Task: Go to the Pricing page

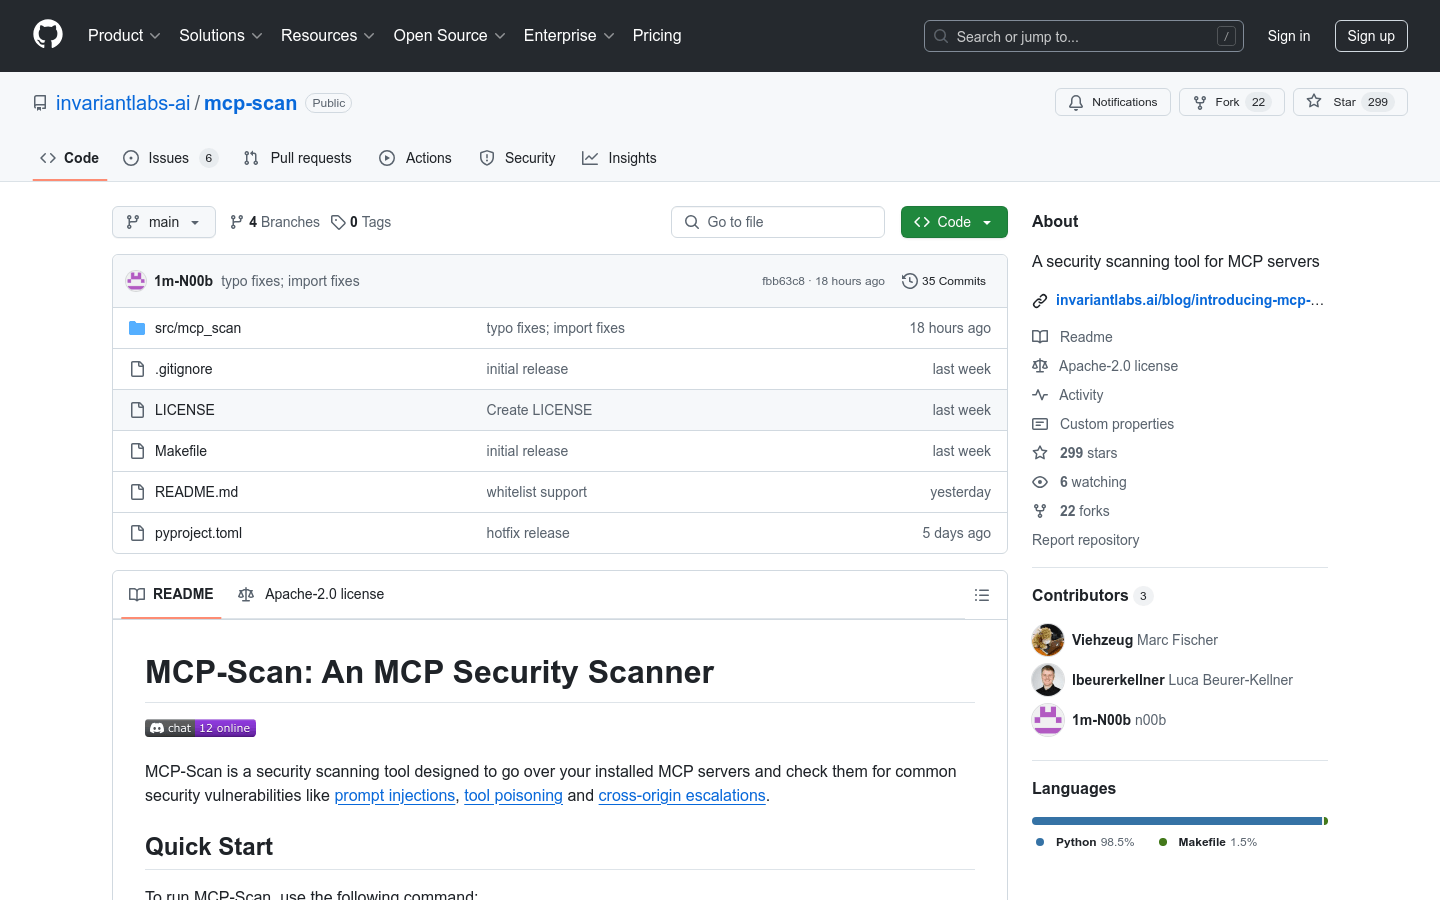Action: click(x=657, y=35)
